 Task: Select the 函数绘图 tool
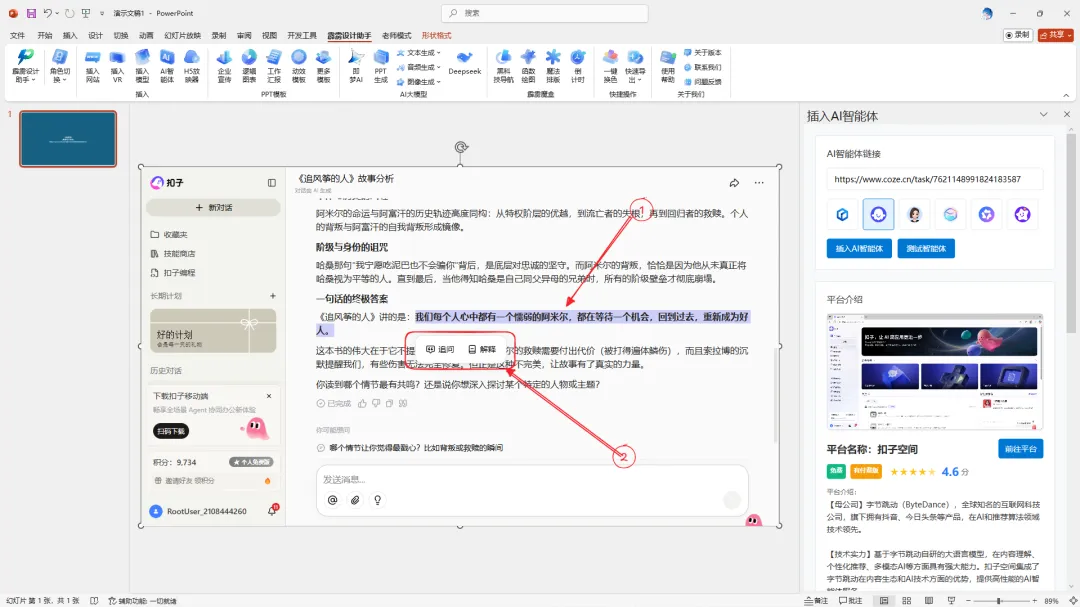528,66
